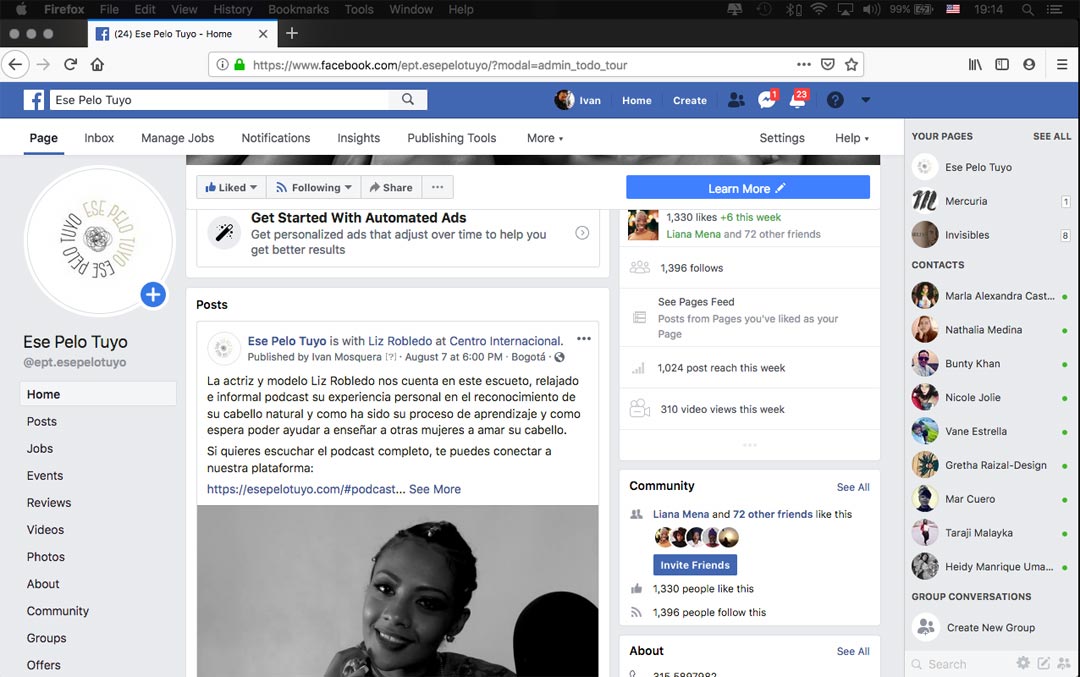
Task: Toggle the Liked button for the page
Action: click(x=232, y=187)
